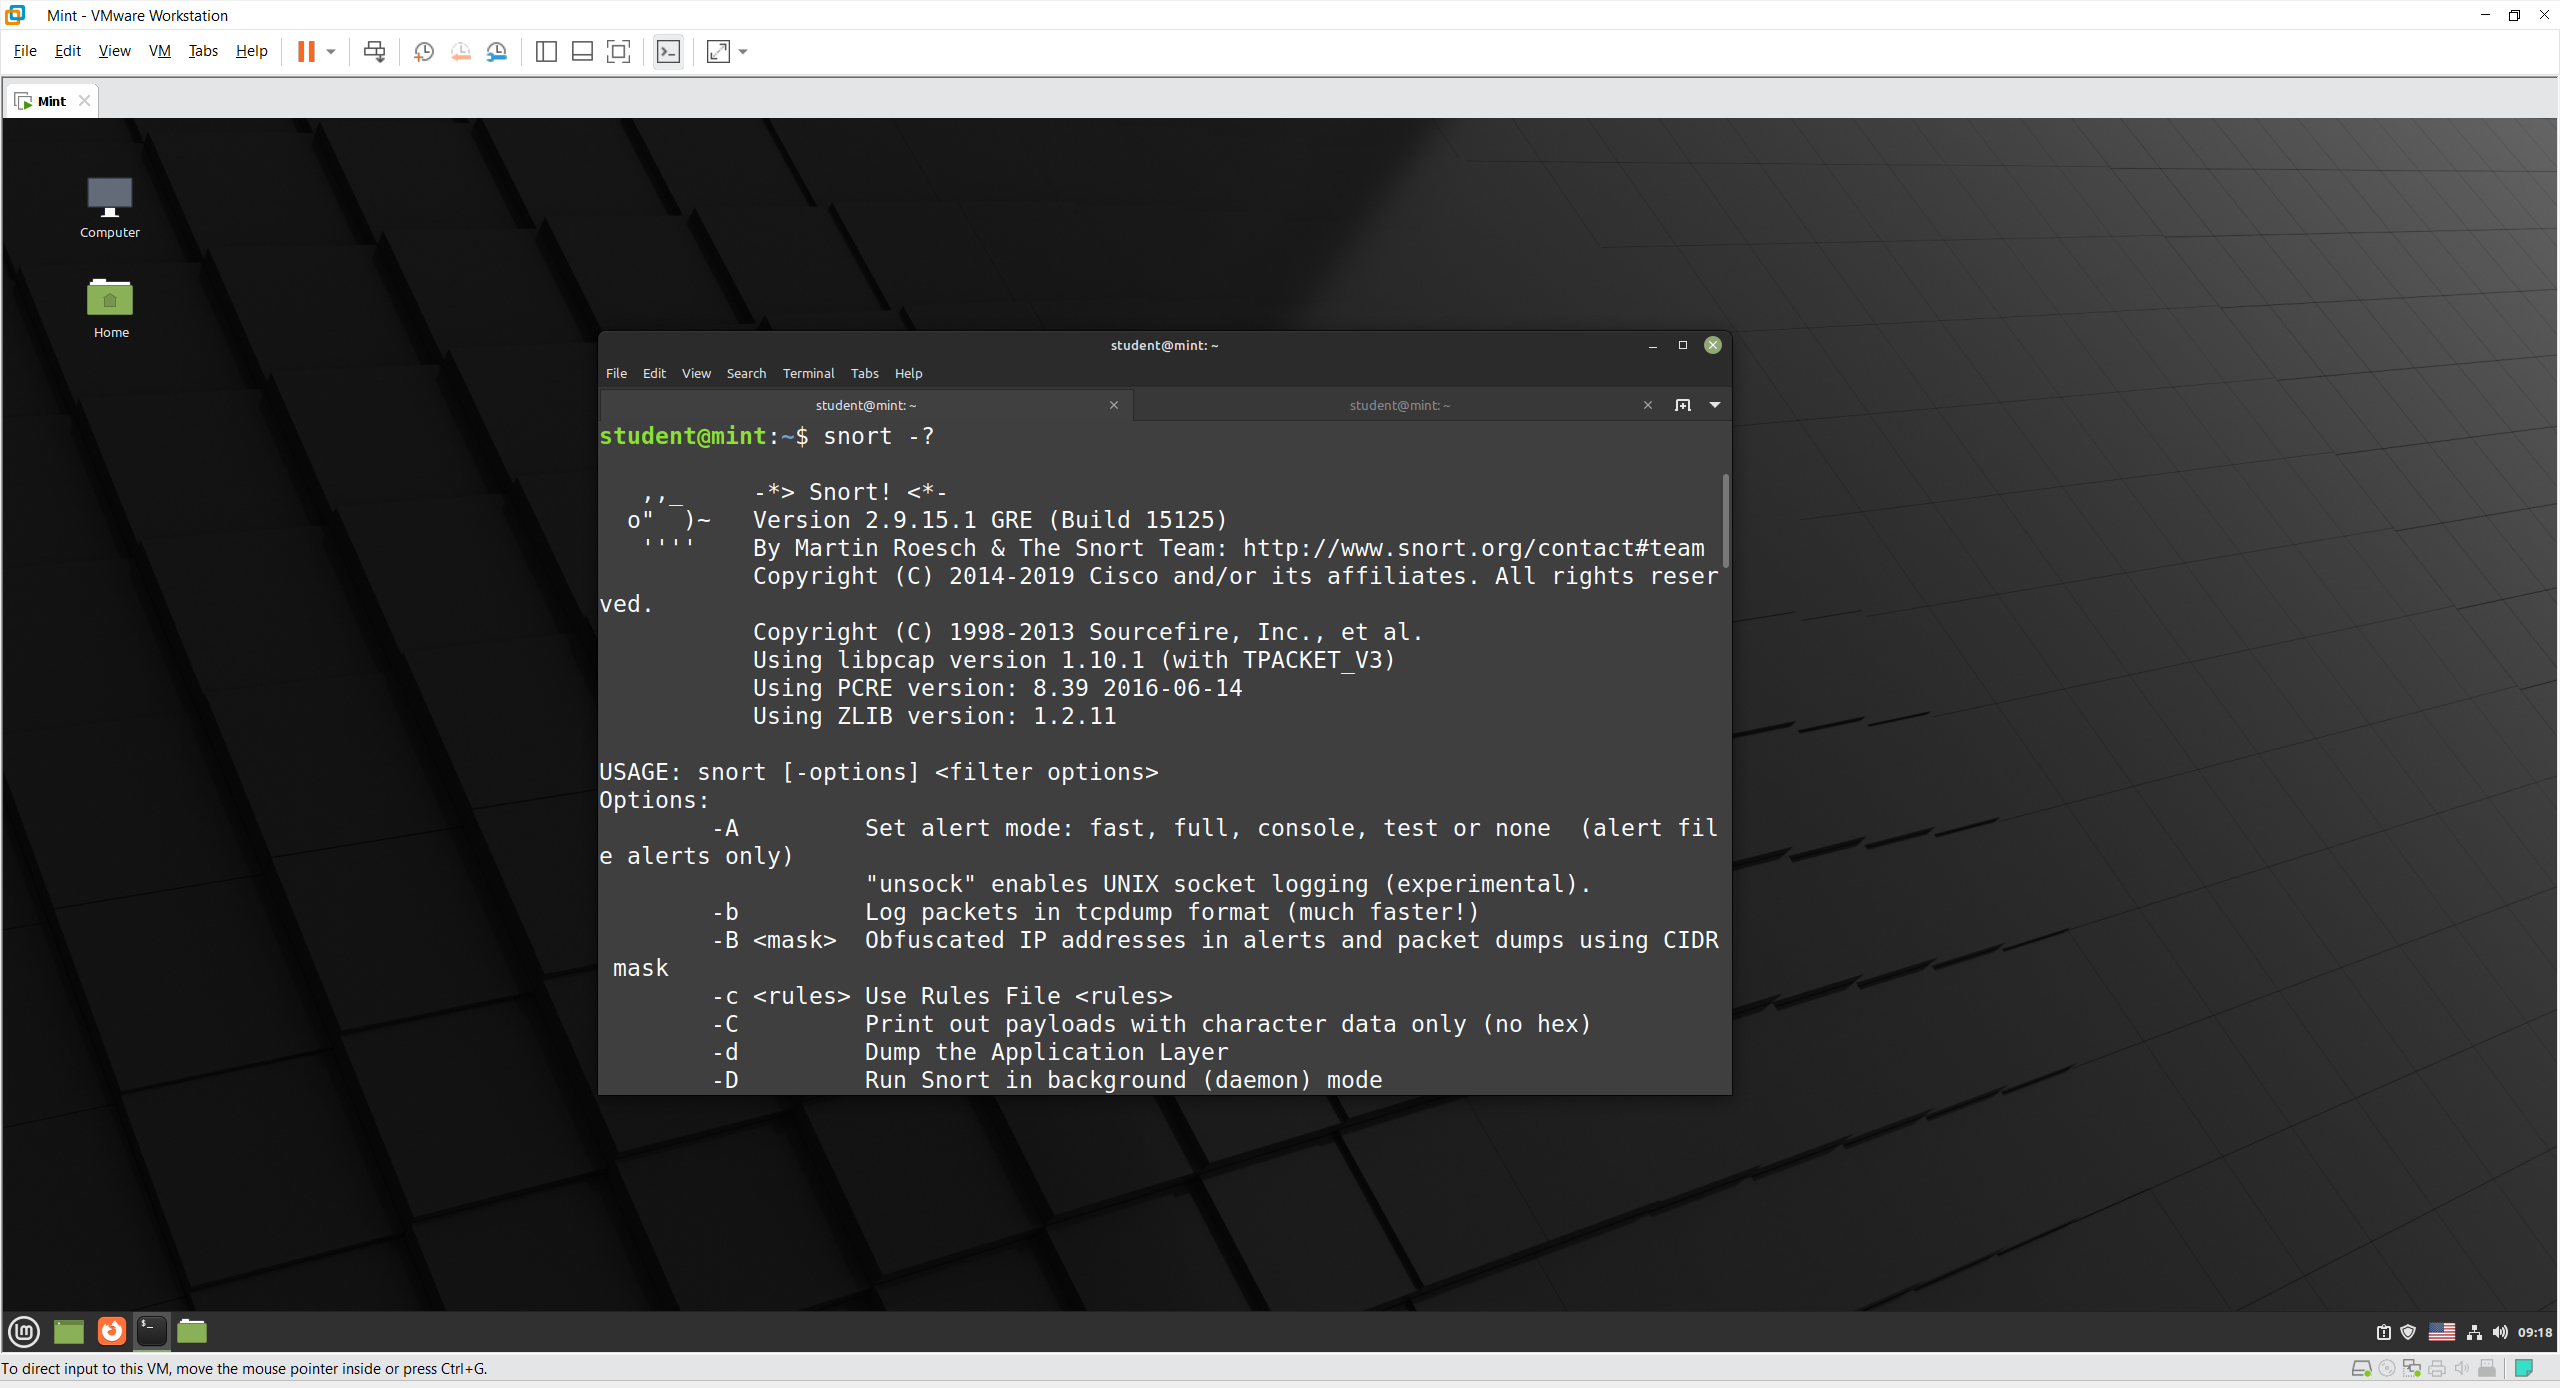Expand the stretch guest dropdown arrow
The height and width of the screenshot is (1388, 2560).
point(743,51)
